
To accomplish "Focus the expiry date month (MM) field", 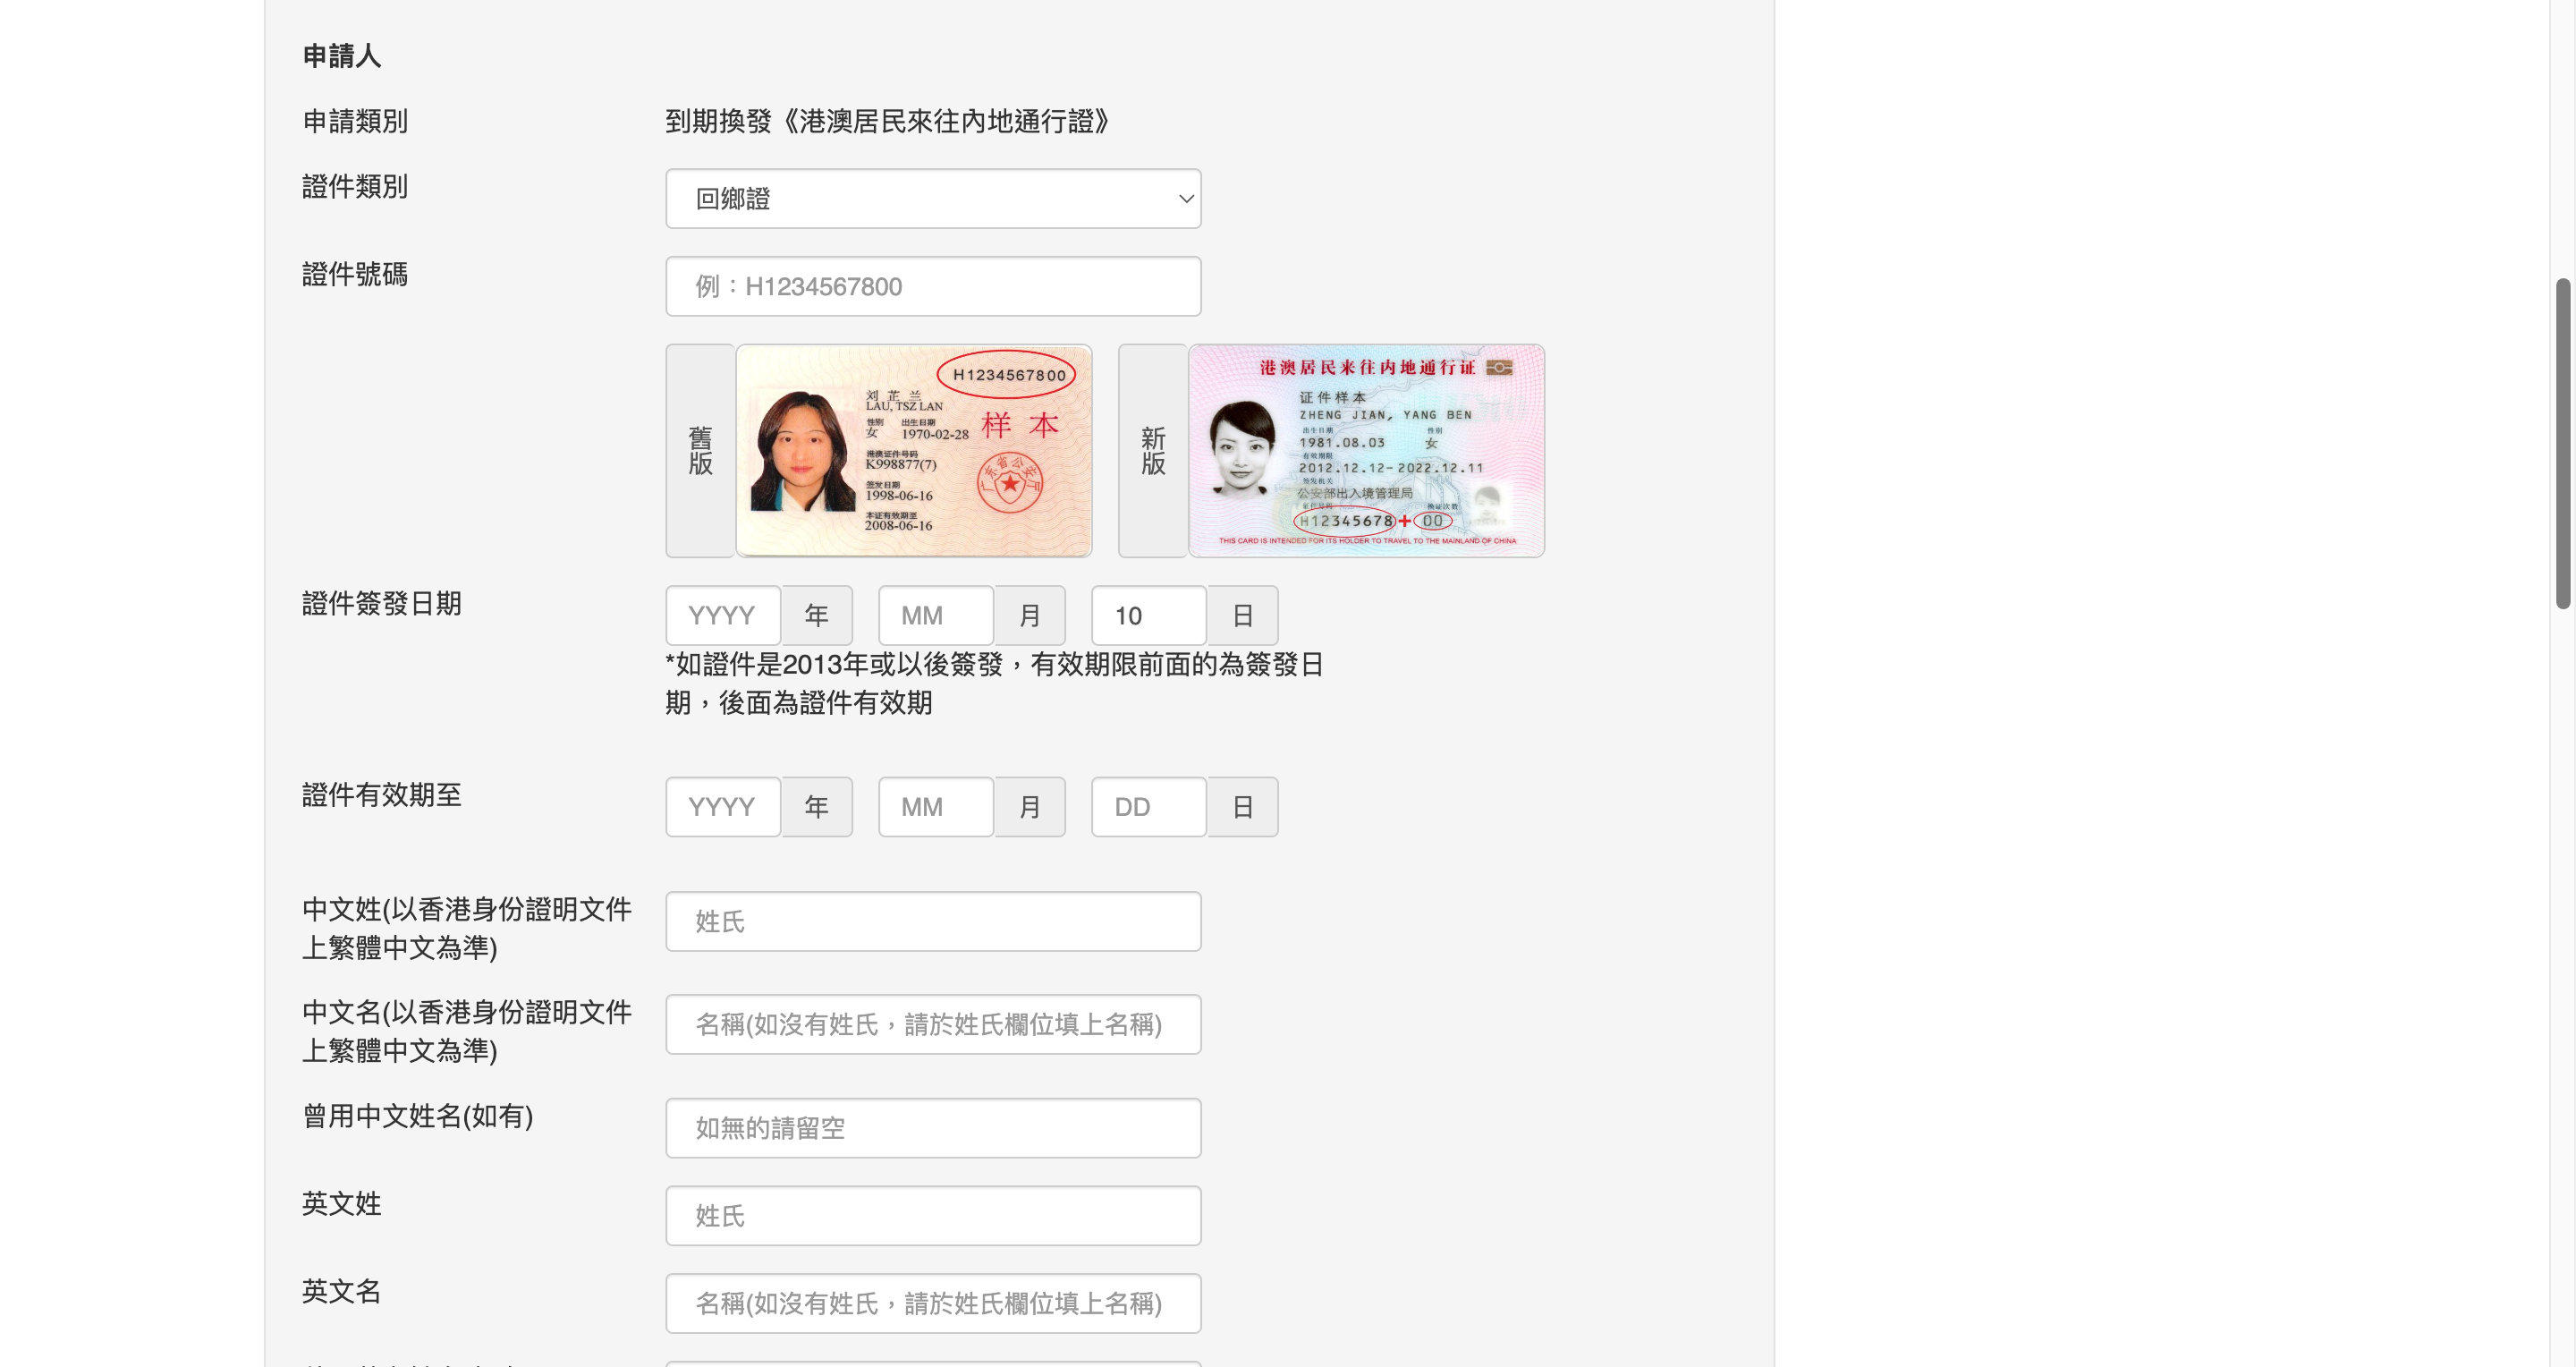I will click(935, 806).
